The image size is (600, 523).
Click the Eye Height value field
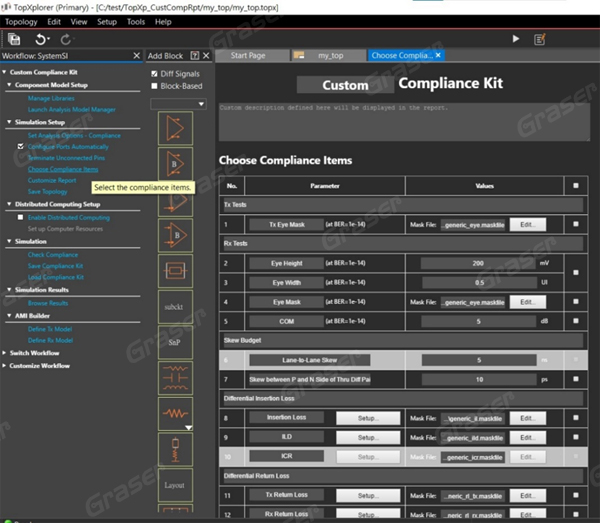point(478,263)
